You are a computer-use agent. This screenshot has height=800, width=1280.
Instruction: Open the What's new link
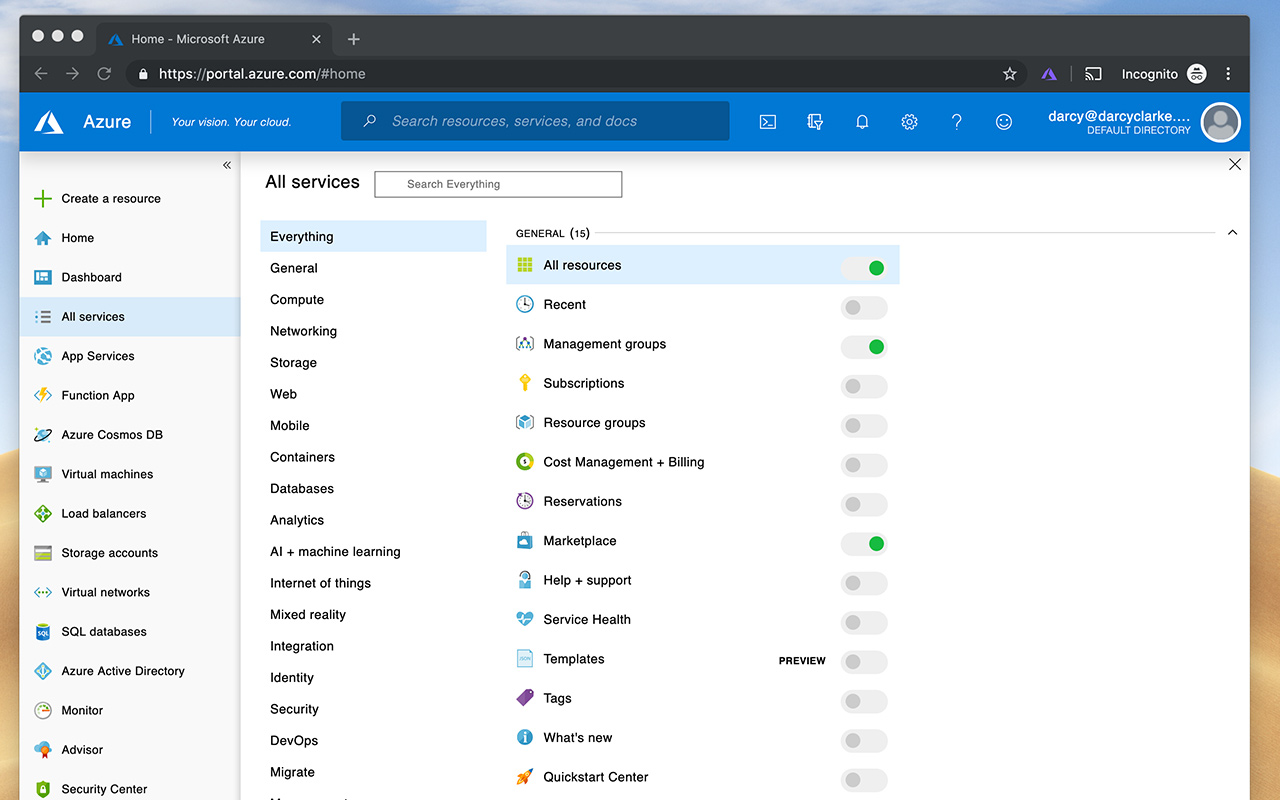point(578,738)
